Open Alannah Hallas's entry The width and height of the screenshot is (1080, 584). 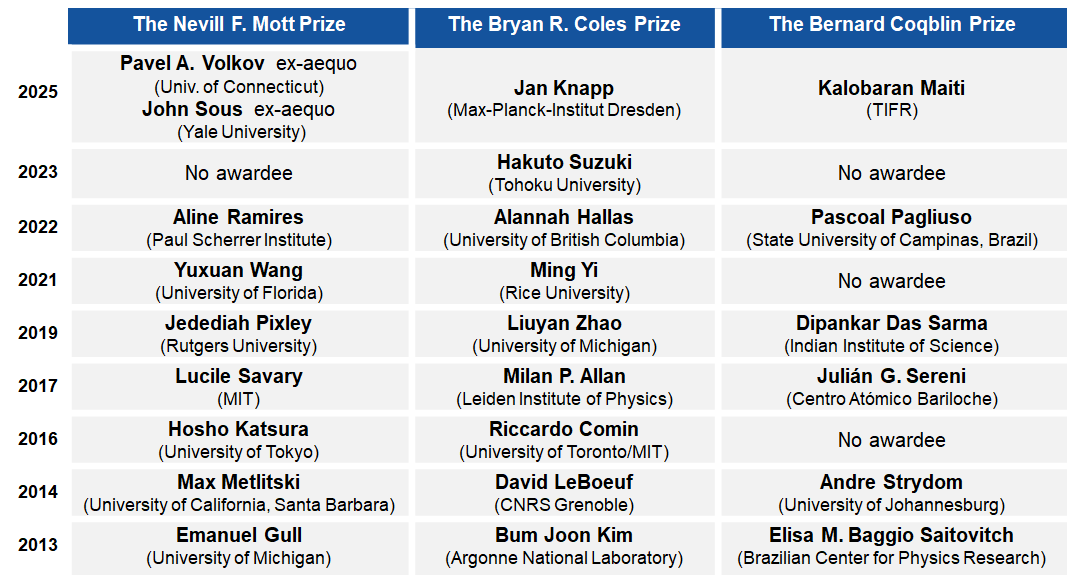(564, 217)
